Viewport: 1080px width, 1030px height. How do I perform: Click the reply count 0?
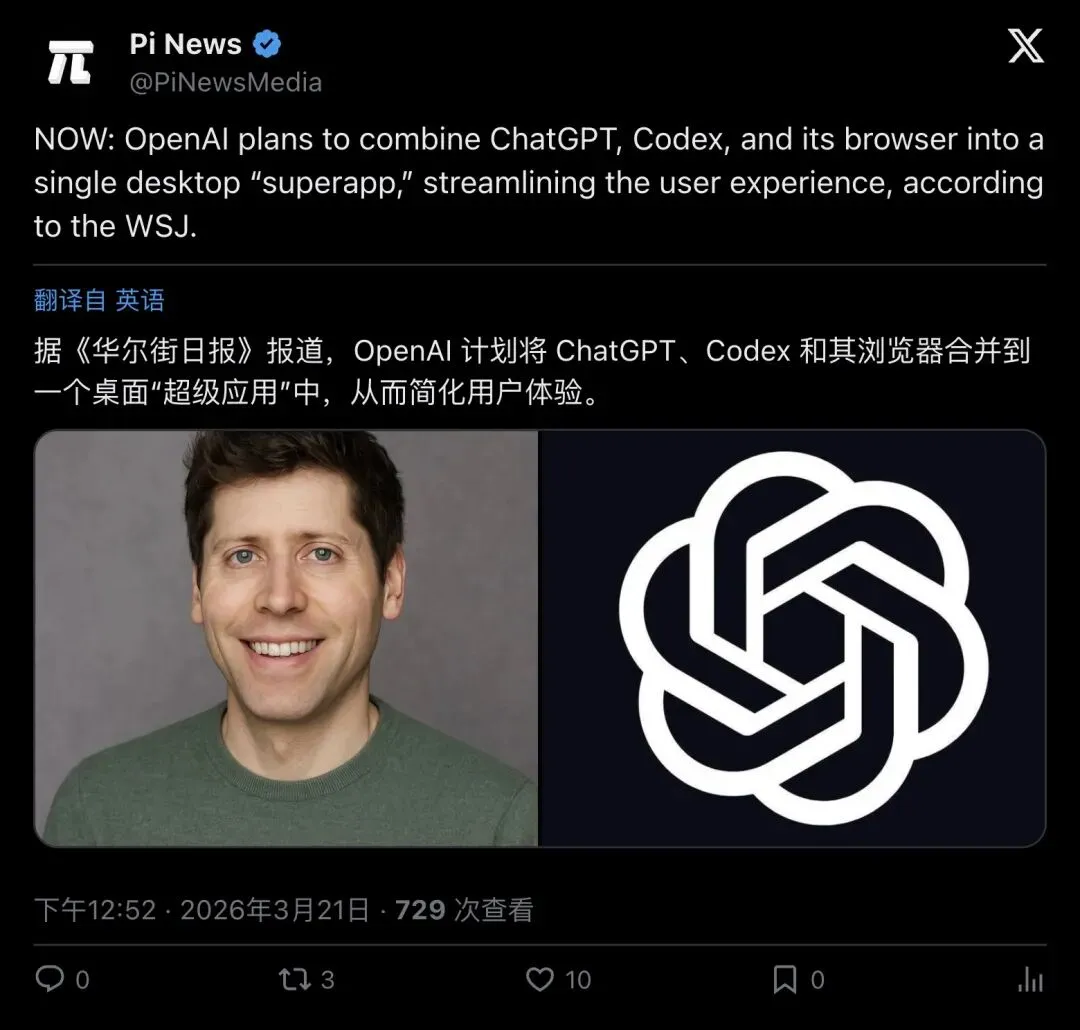(x=83, y=980)
